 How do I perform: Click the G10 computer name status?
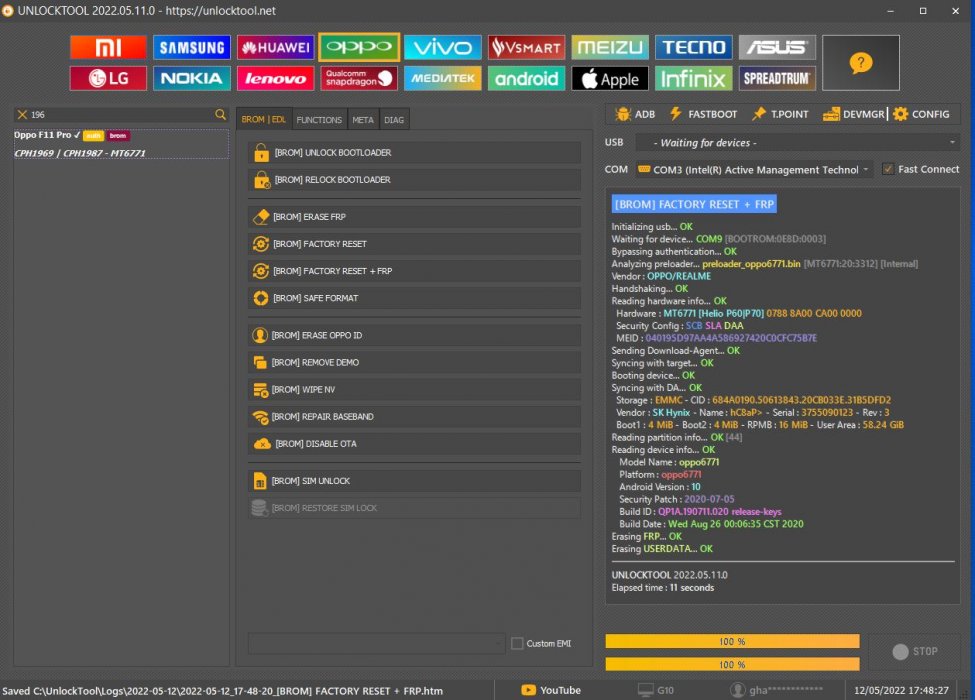click(656, 690)
